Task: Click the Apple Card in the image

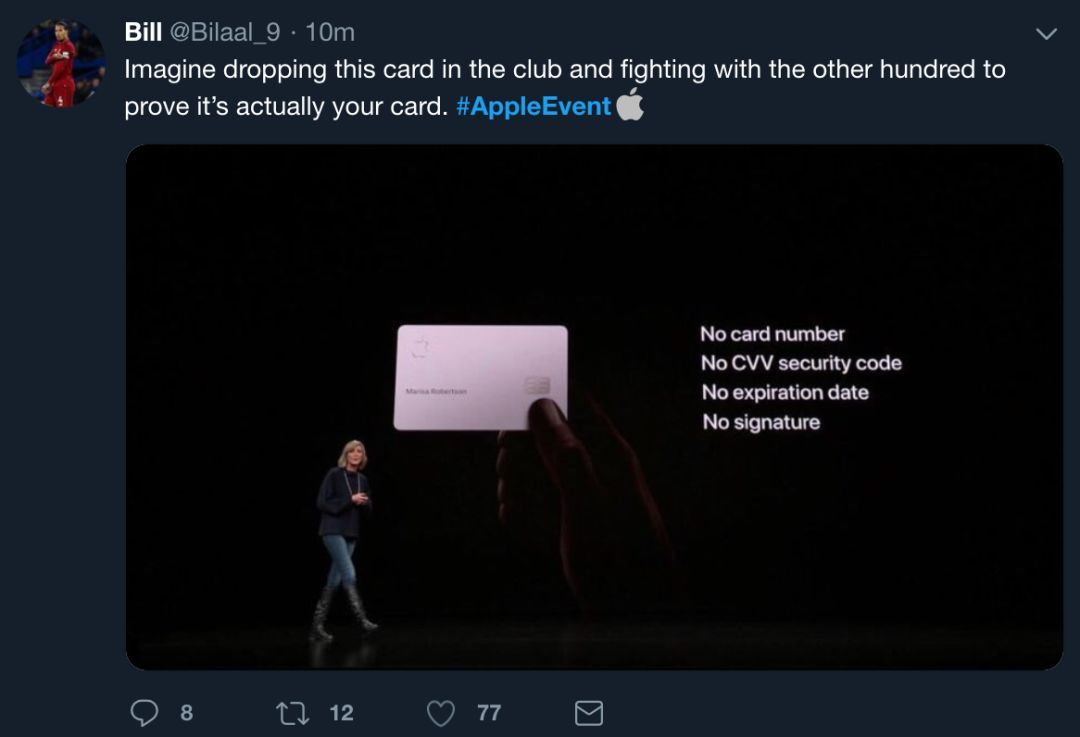Action: click(x=481, y=377)
